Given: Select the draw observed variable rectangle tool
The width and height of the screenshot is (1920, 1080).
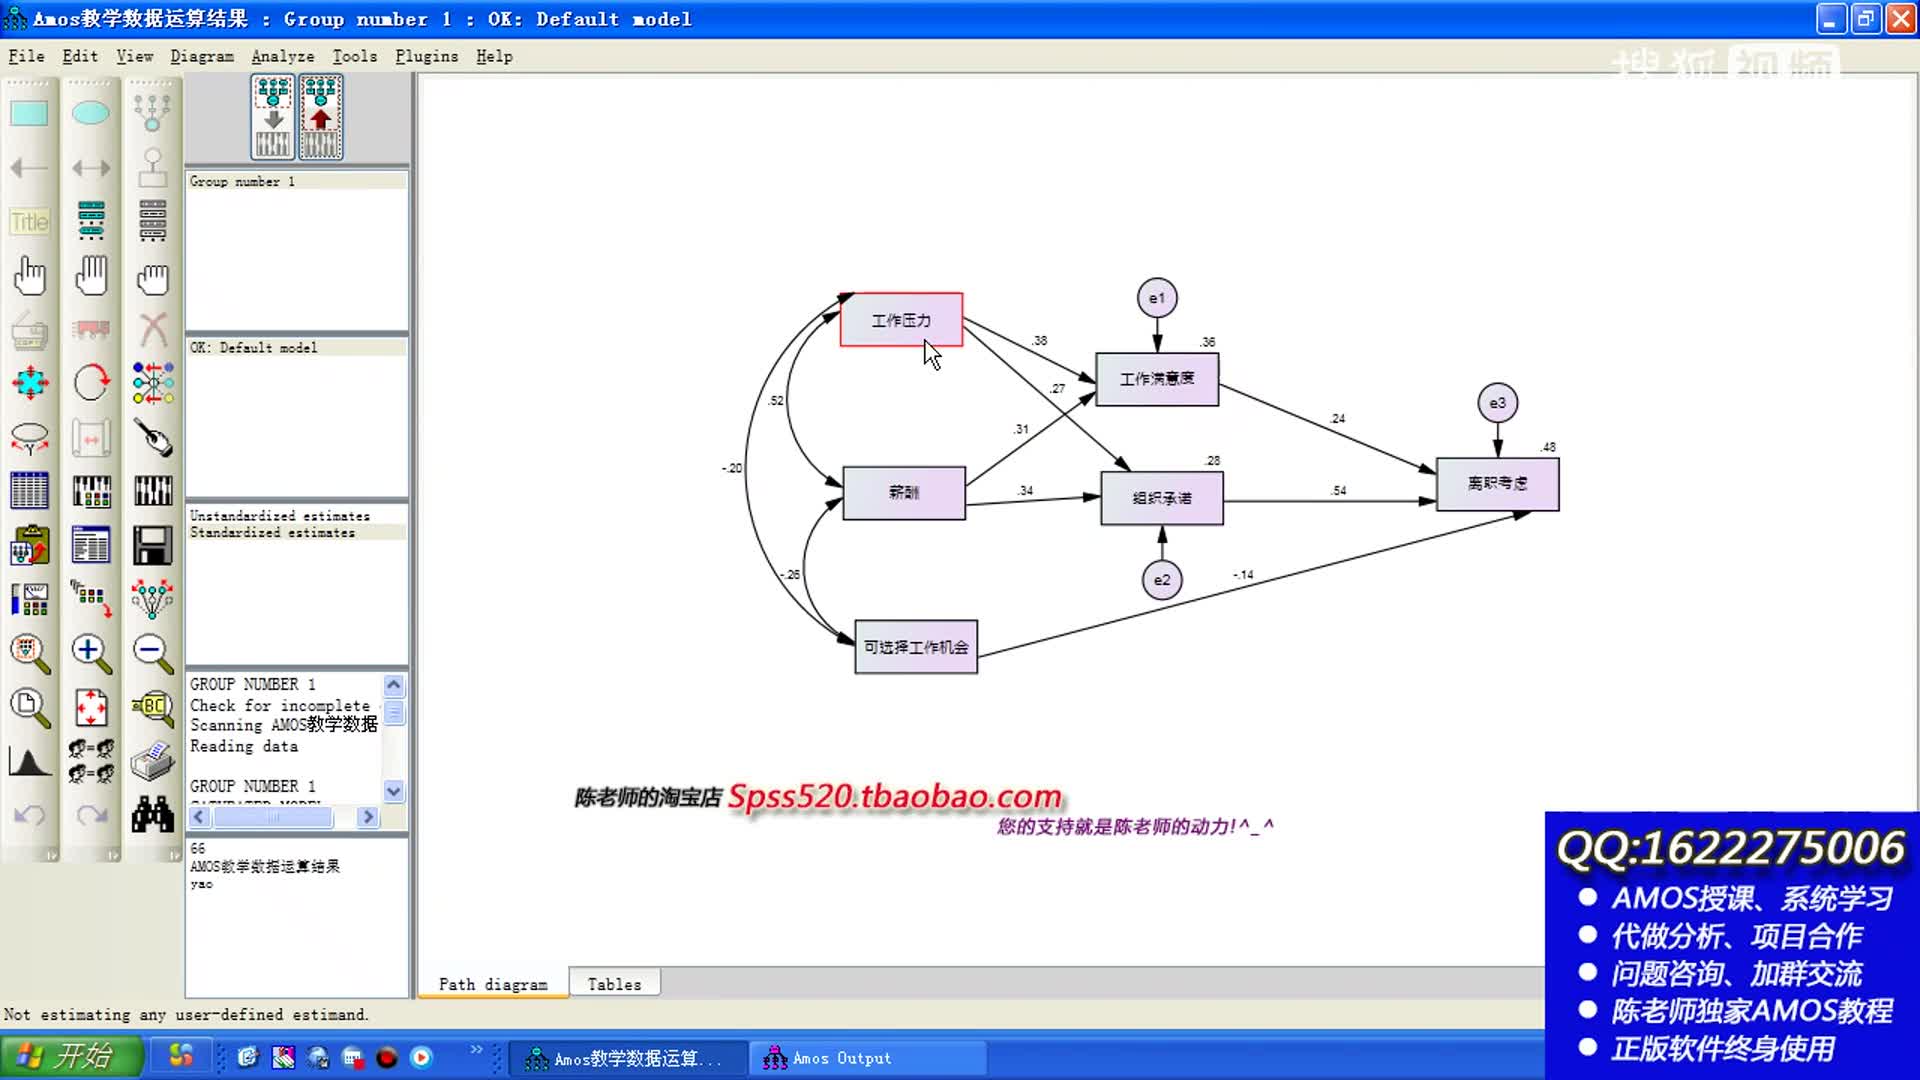Looking at the screenshot, I should pyautogui.click(x=29, y=113).
